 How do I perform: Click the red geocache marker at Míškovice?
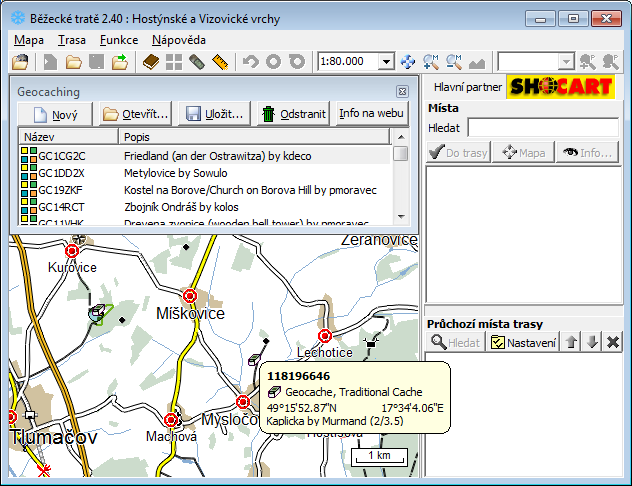point(189,295)
